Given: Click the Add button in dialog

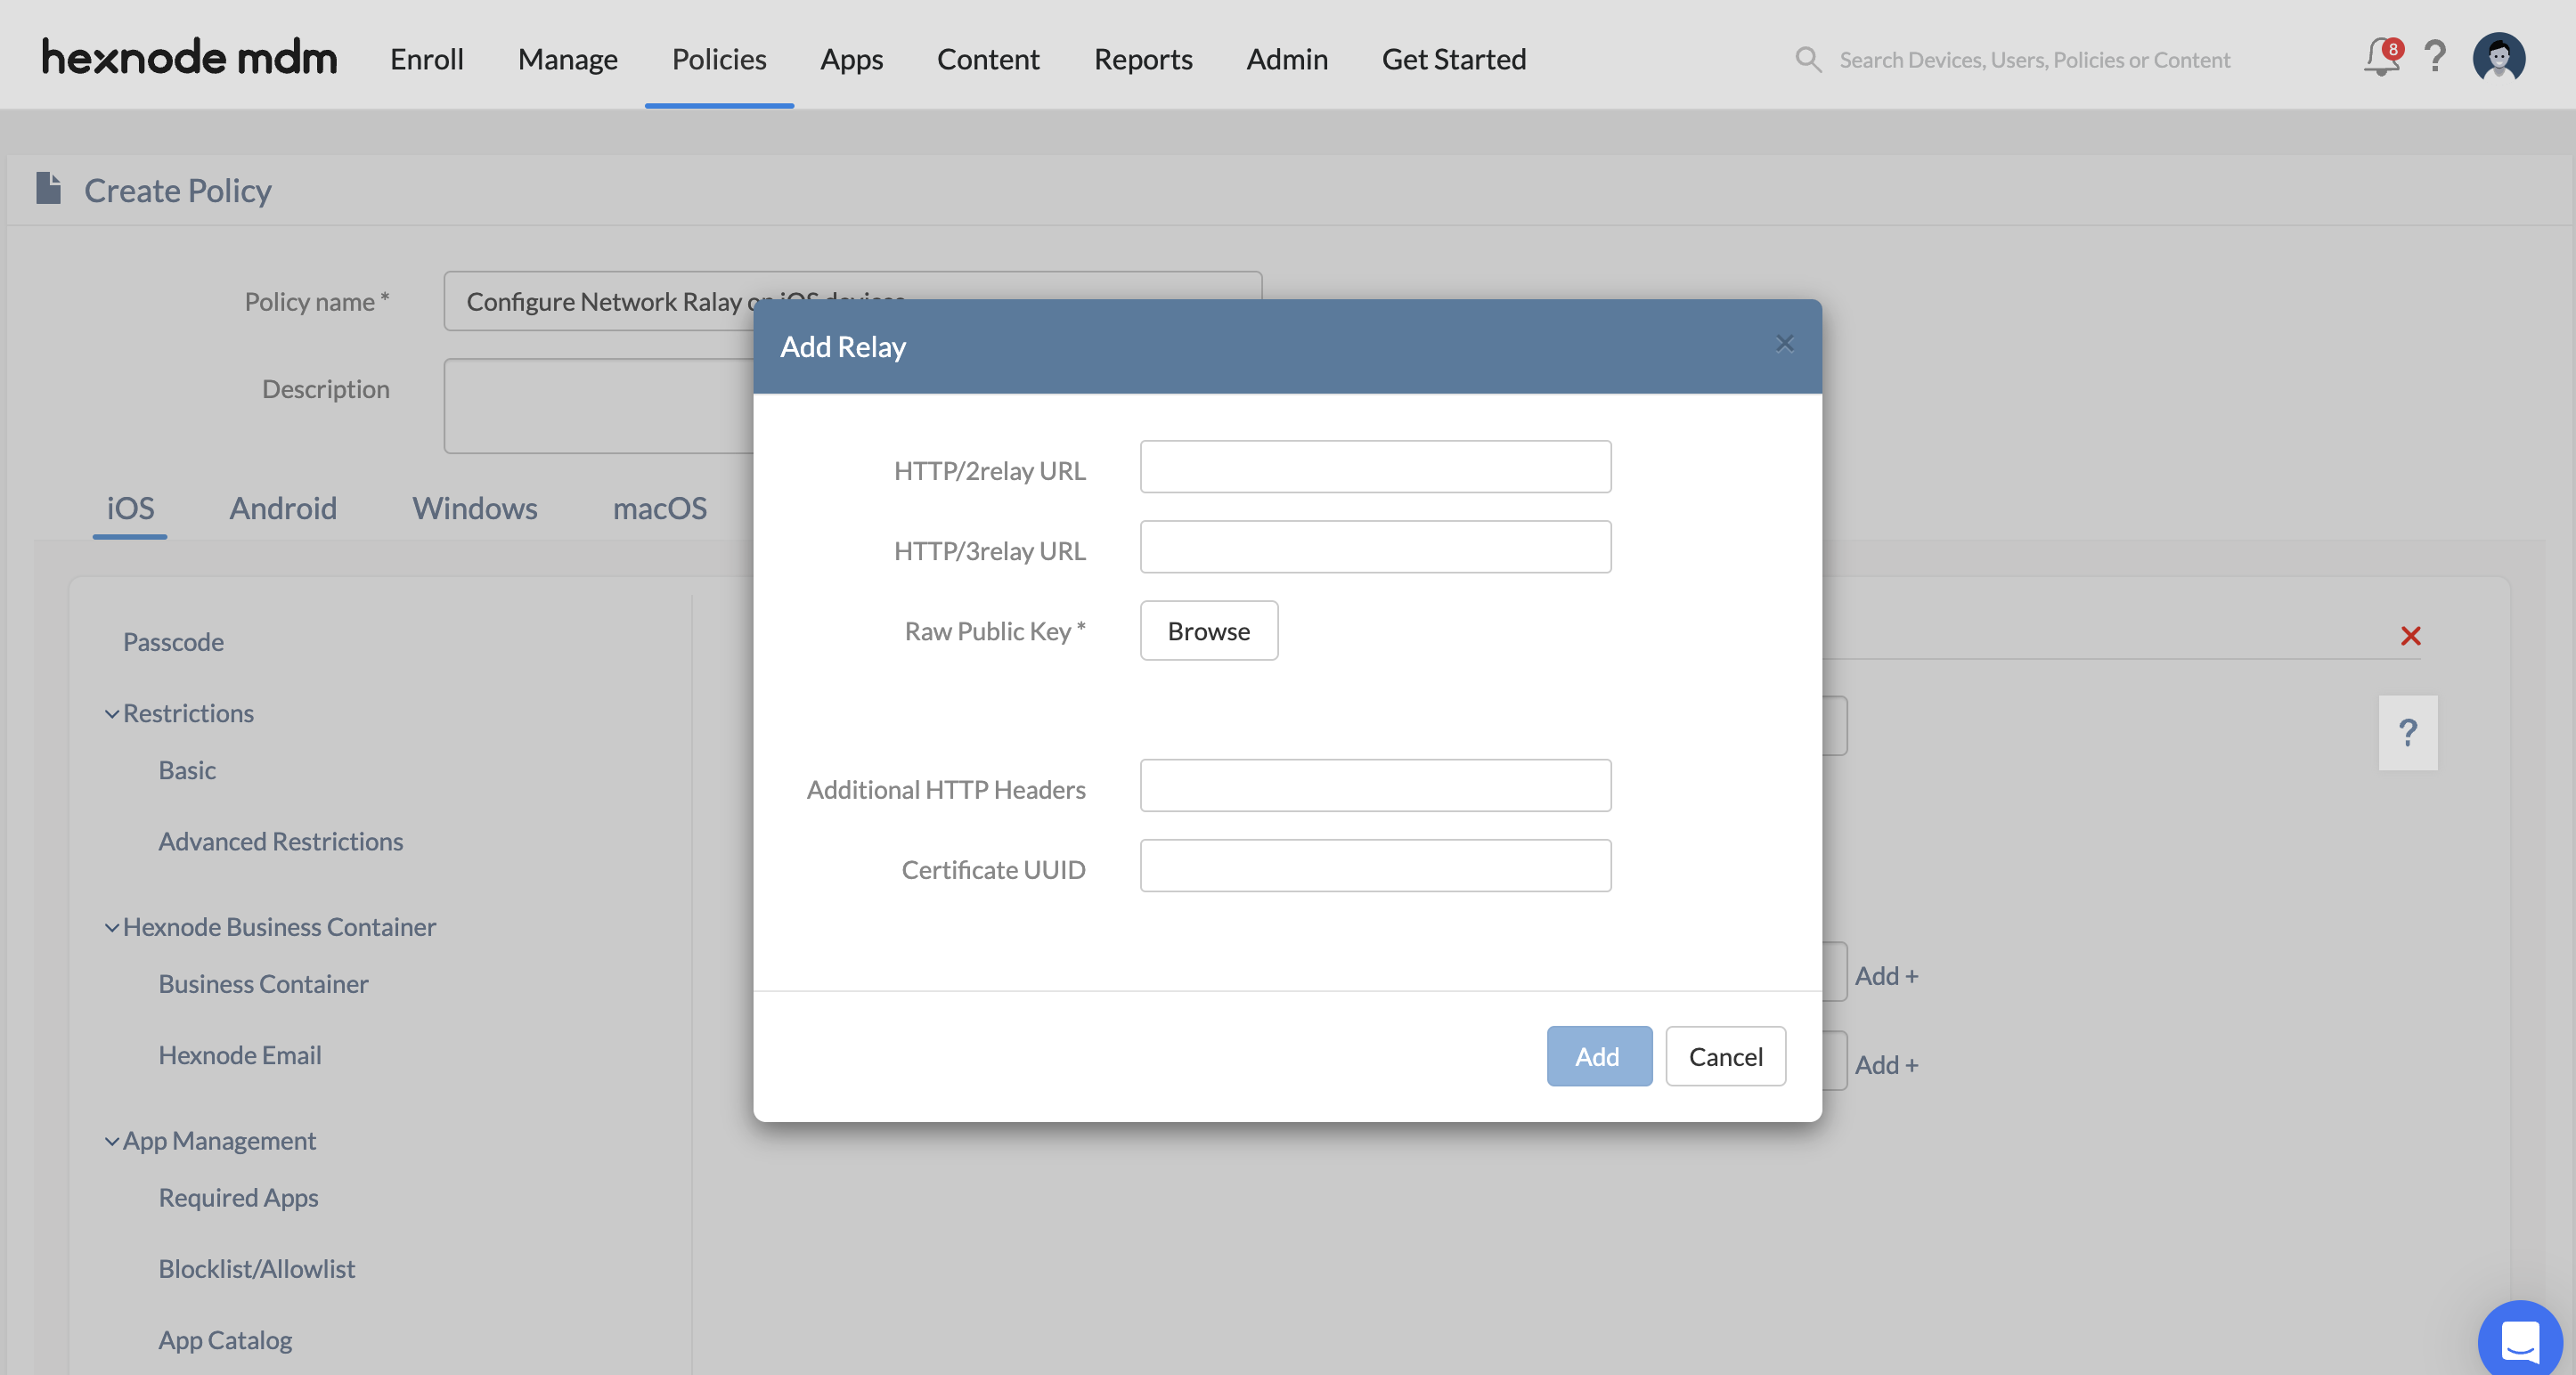Looking at the screenshot, I should 1599,1056.
